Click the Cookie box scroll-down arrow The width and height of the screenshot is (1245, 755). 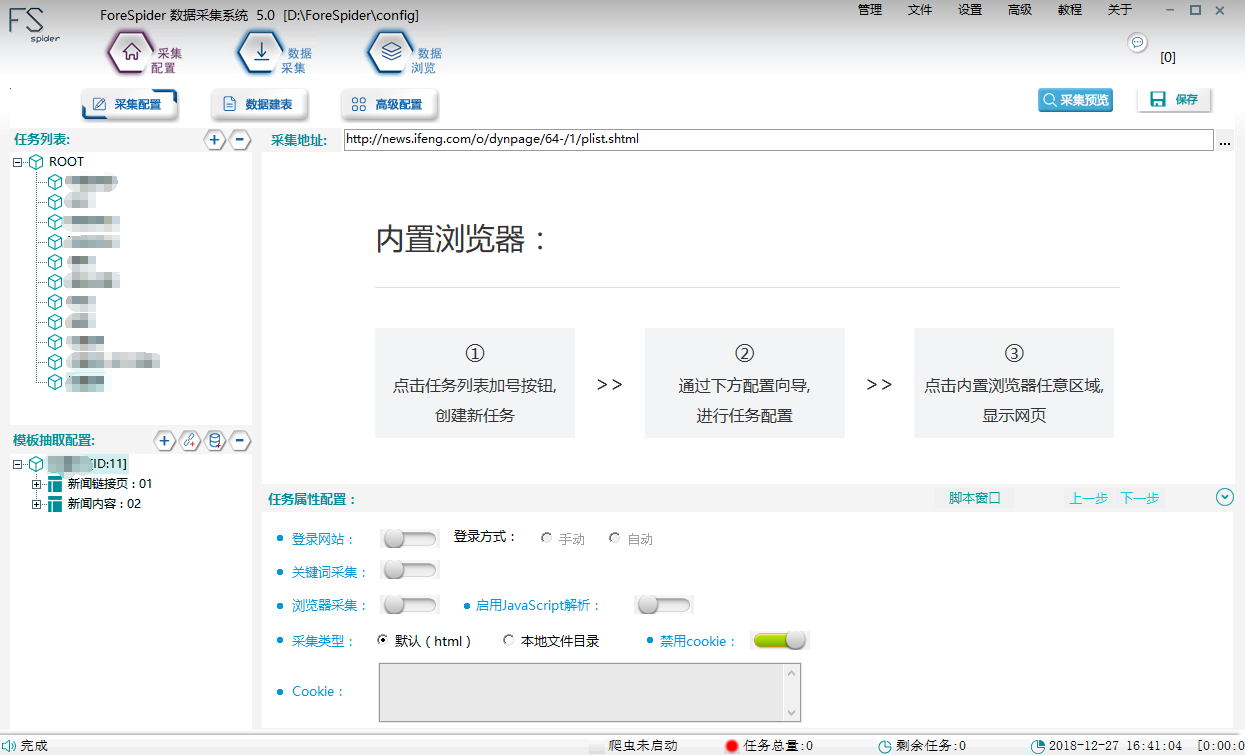tap(793, 712)
